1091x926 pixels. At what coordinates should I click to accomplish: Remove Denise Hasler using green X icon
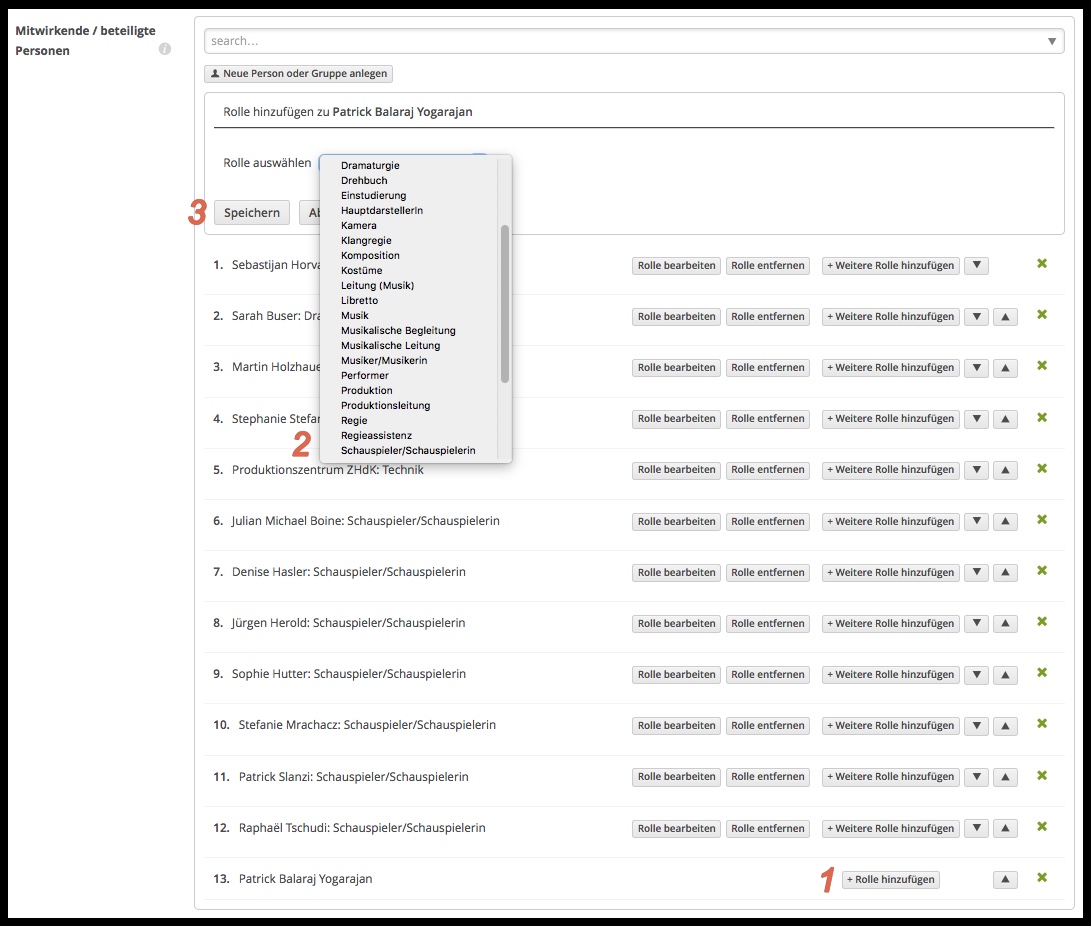(1041, 571)
